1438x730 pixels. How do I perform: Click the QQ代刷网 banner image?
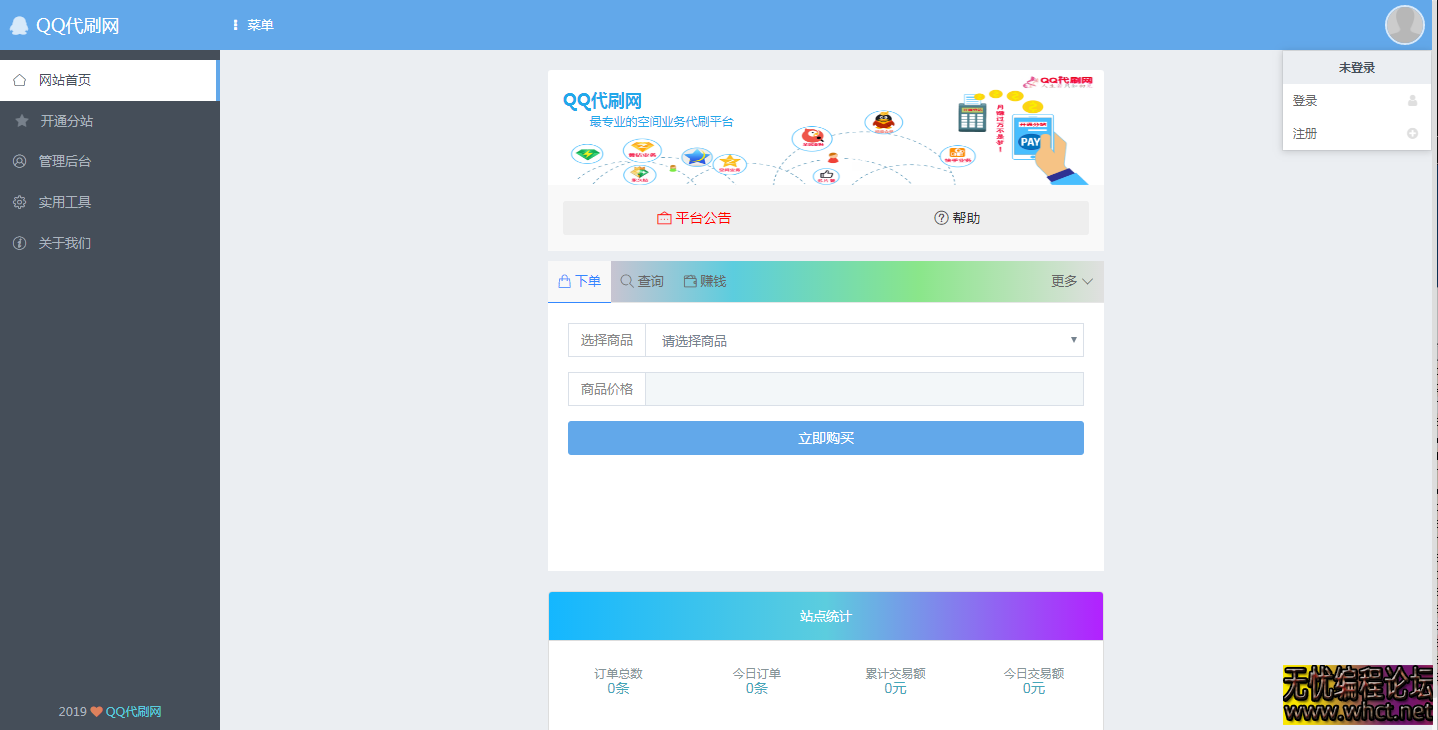(x=825, y=128)
